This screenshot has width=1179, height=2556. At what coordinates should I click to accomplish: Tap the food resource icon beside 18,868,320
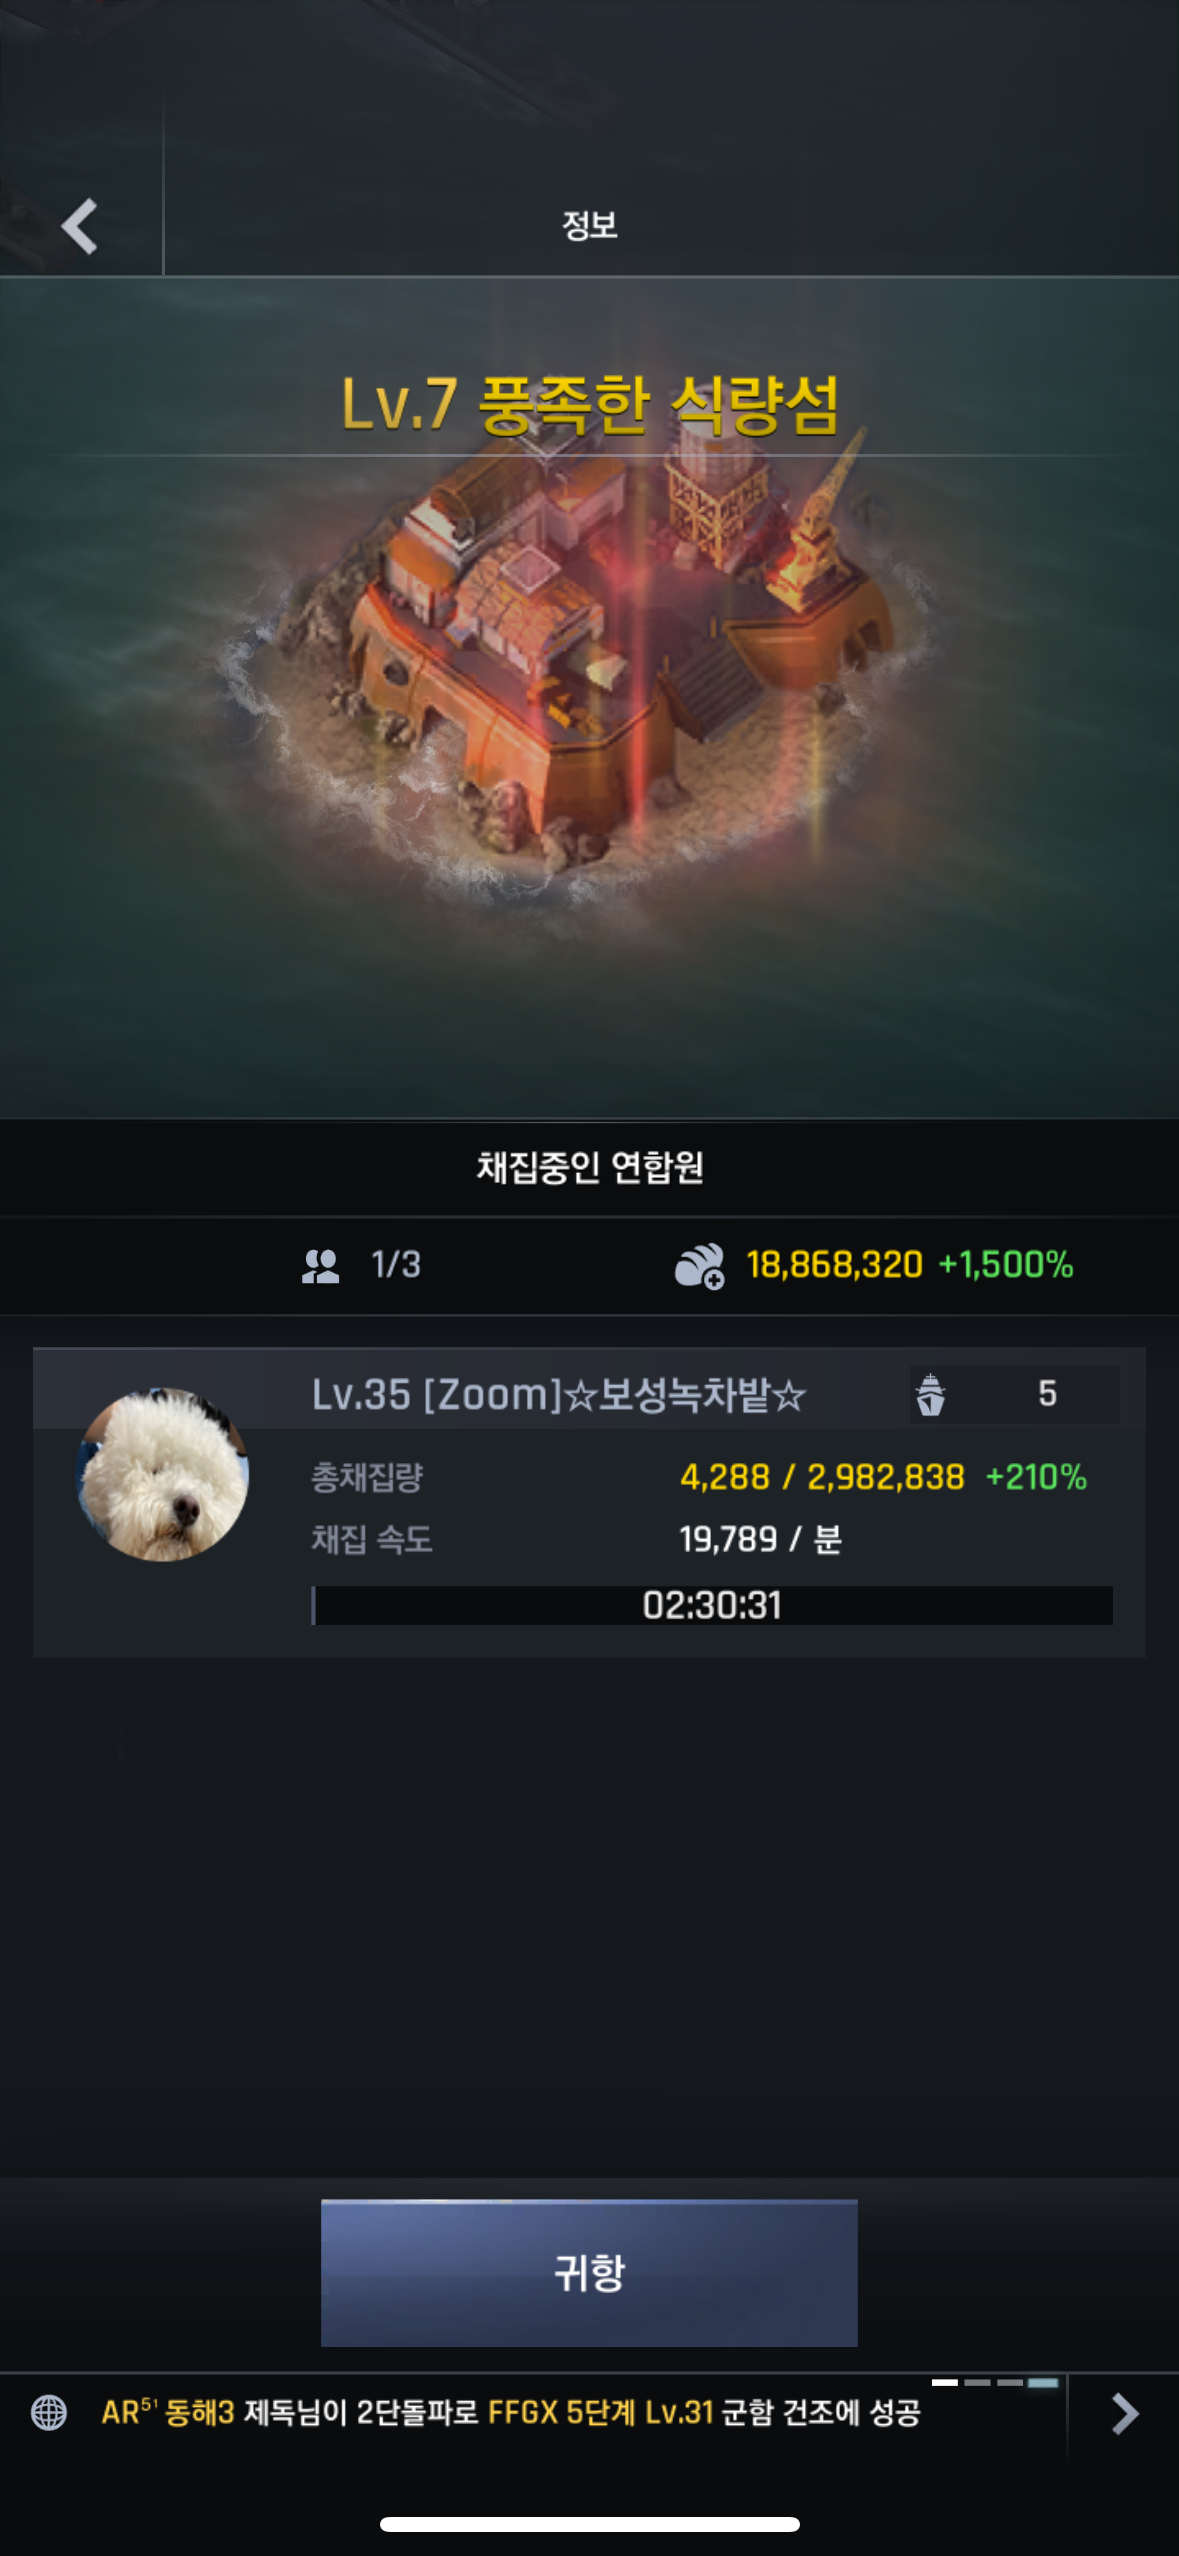pyautogui.click(x=699, y=1266)
